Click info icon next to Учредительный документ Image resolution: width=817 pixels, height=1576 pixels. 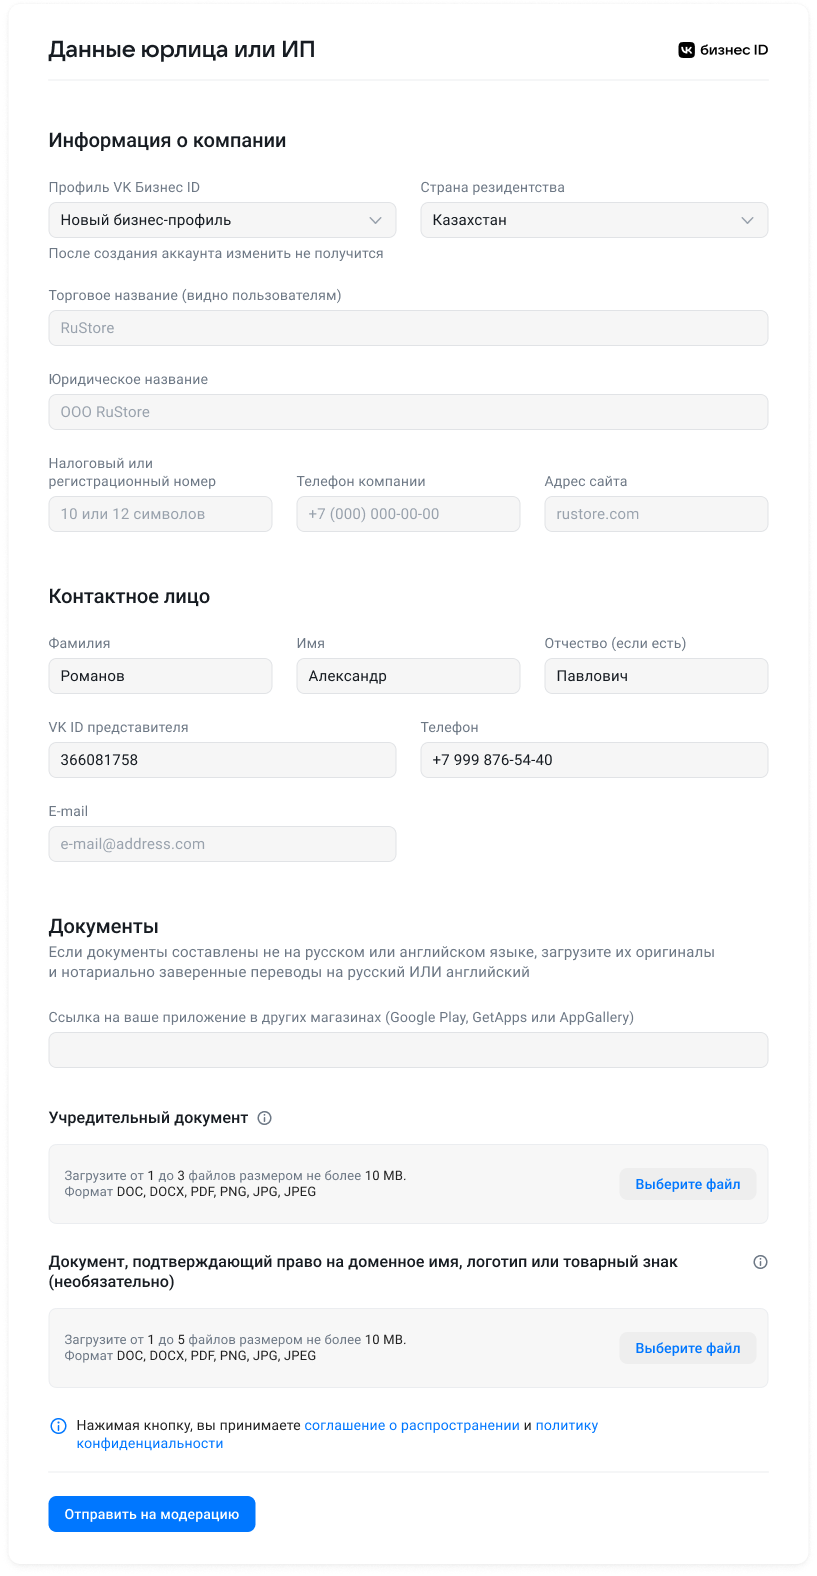[265, 1118]
